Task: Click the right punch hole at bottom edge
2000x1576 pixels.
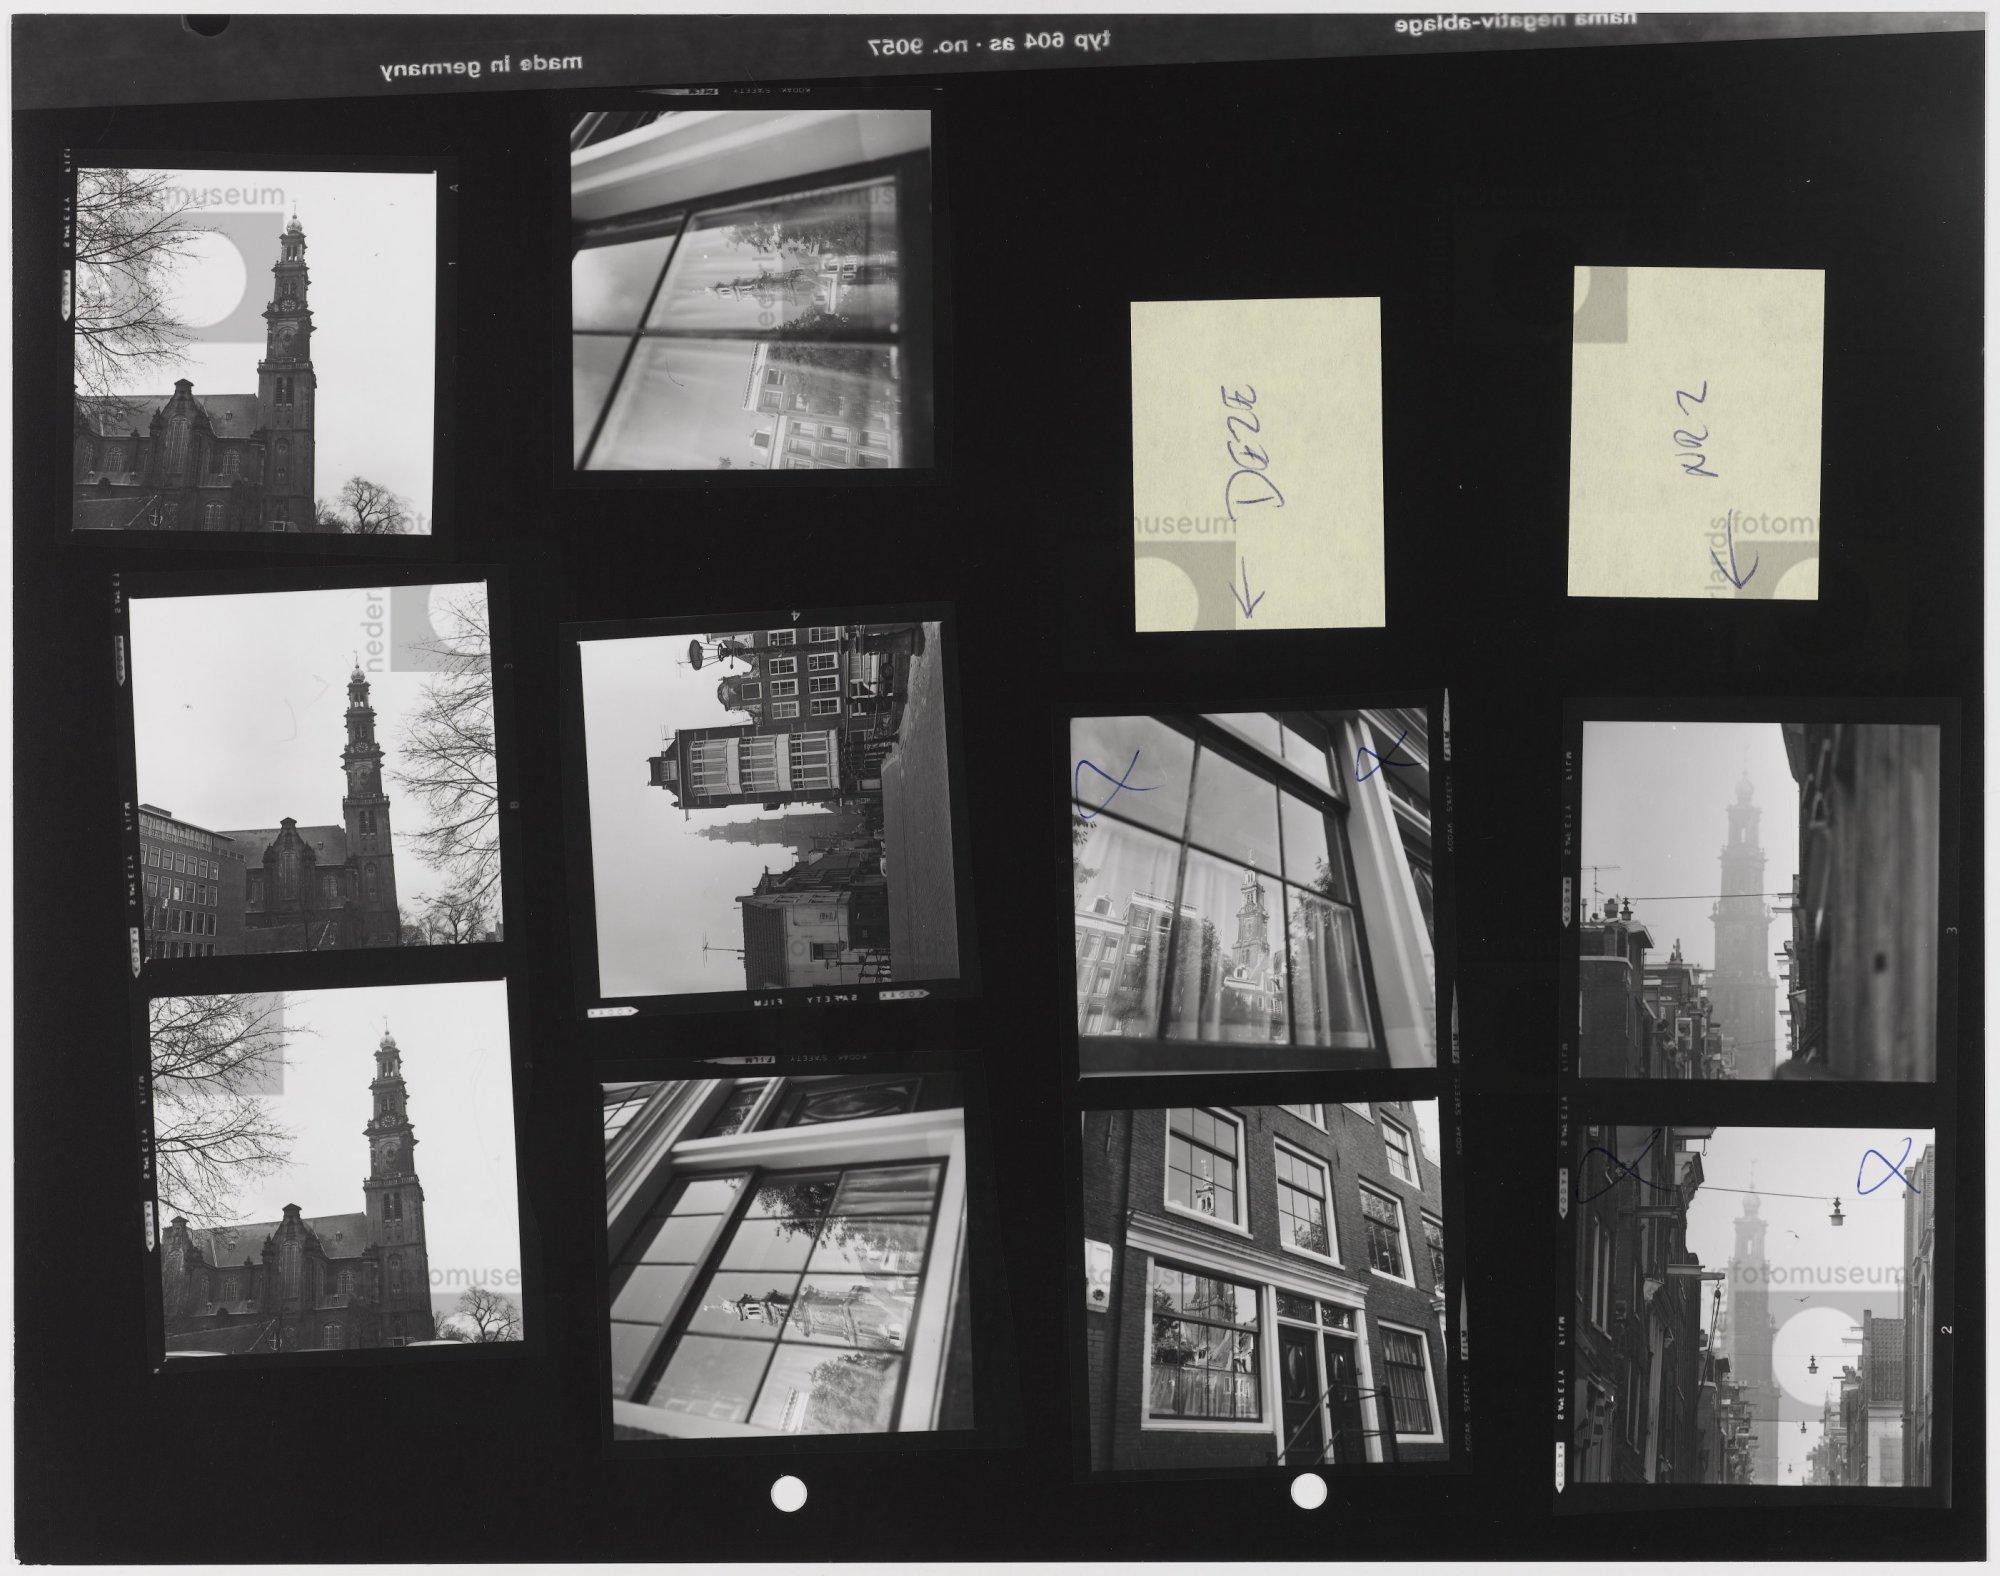Action: coord(1308,1491)
